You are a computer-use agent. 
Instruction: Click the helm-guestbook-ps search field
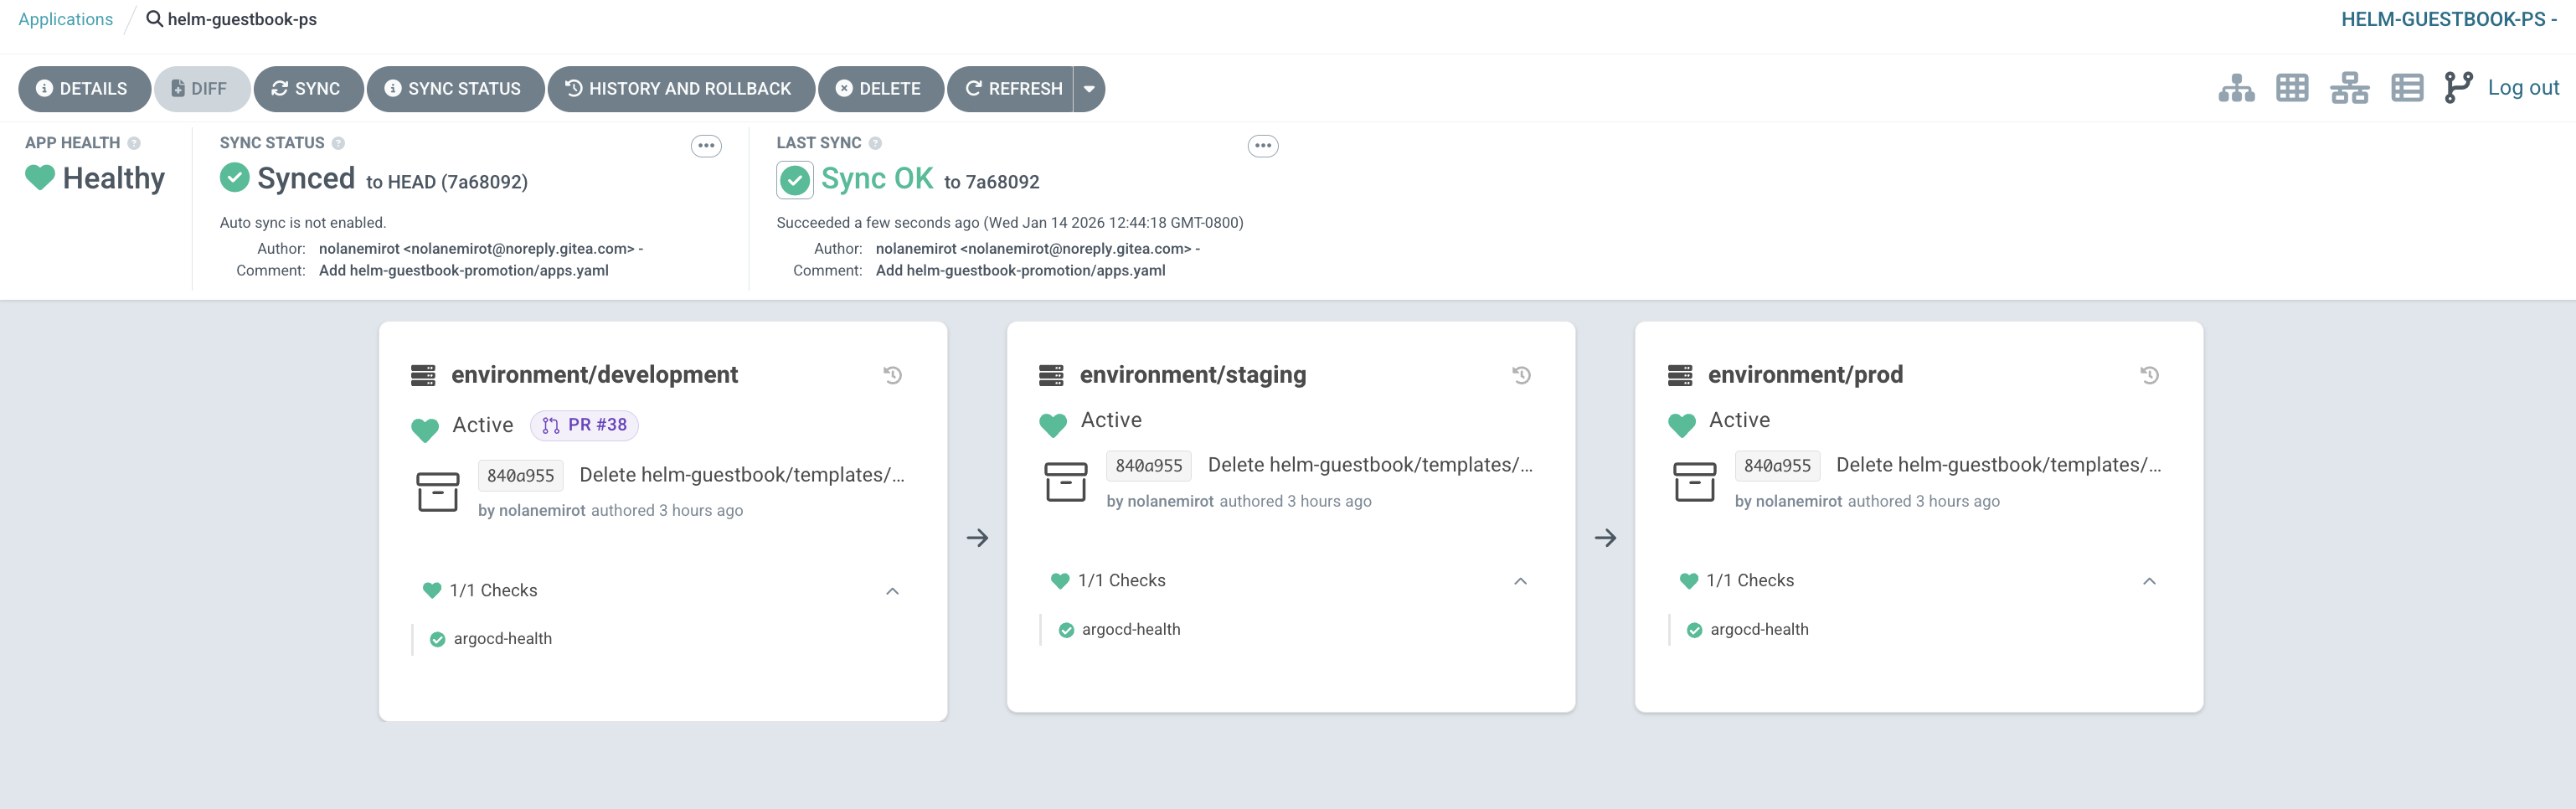[242, 19]
